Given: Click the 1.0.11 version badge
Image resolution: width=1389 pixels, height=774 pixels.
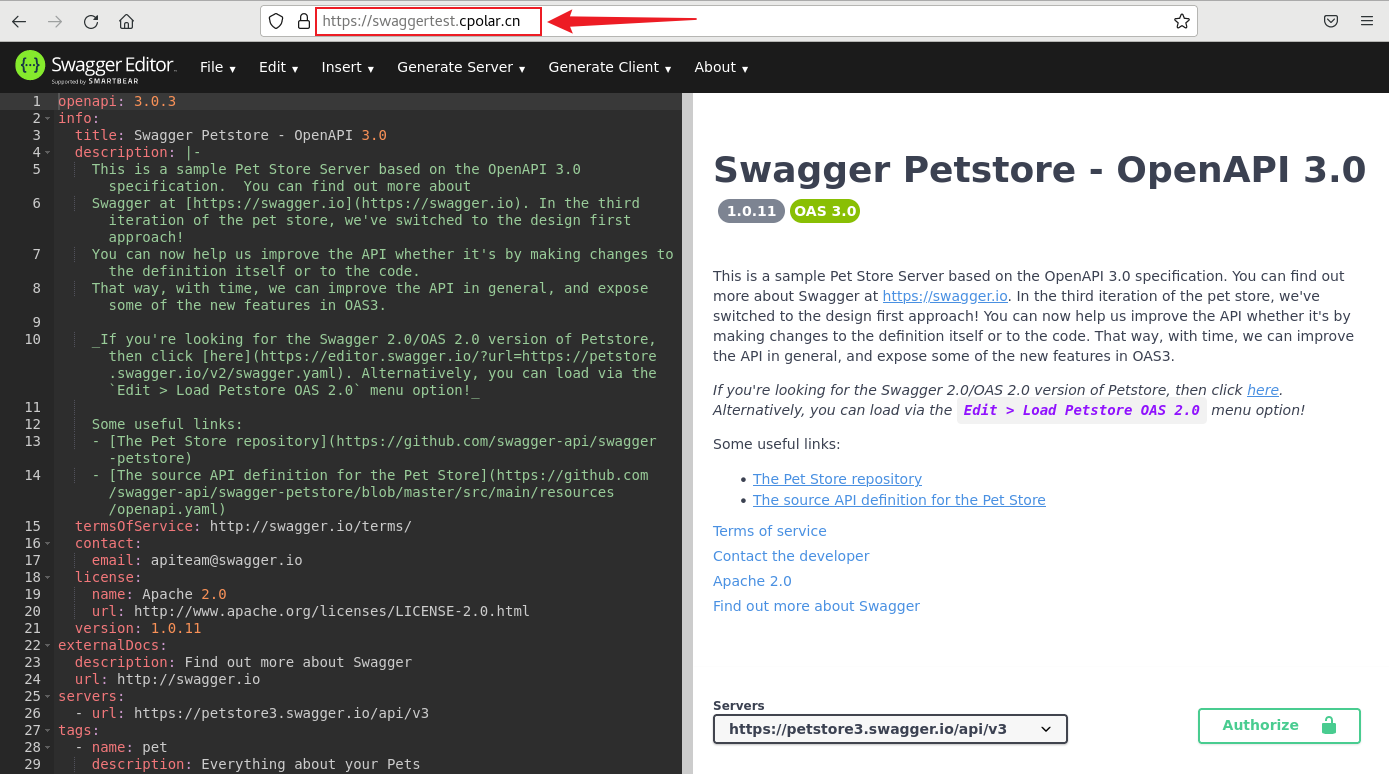Looking at the screenshot, I should (751, 211).
